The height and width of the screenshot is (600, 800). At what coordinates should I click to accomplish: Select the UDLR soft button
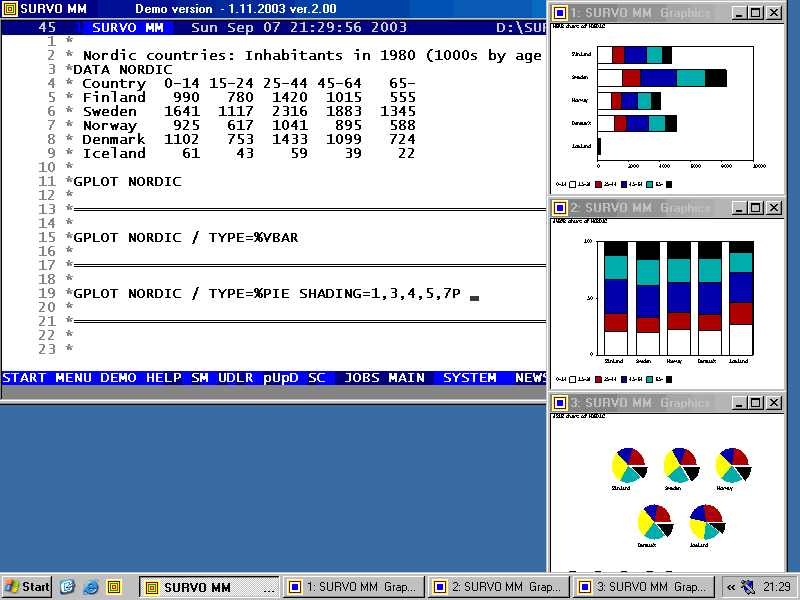(235, 378)
